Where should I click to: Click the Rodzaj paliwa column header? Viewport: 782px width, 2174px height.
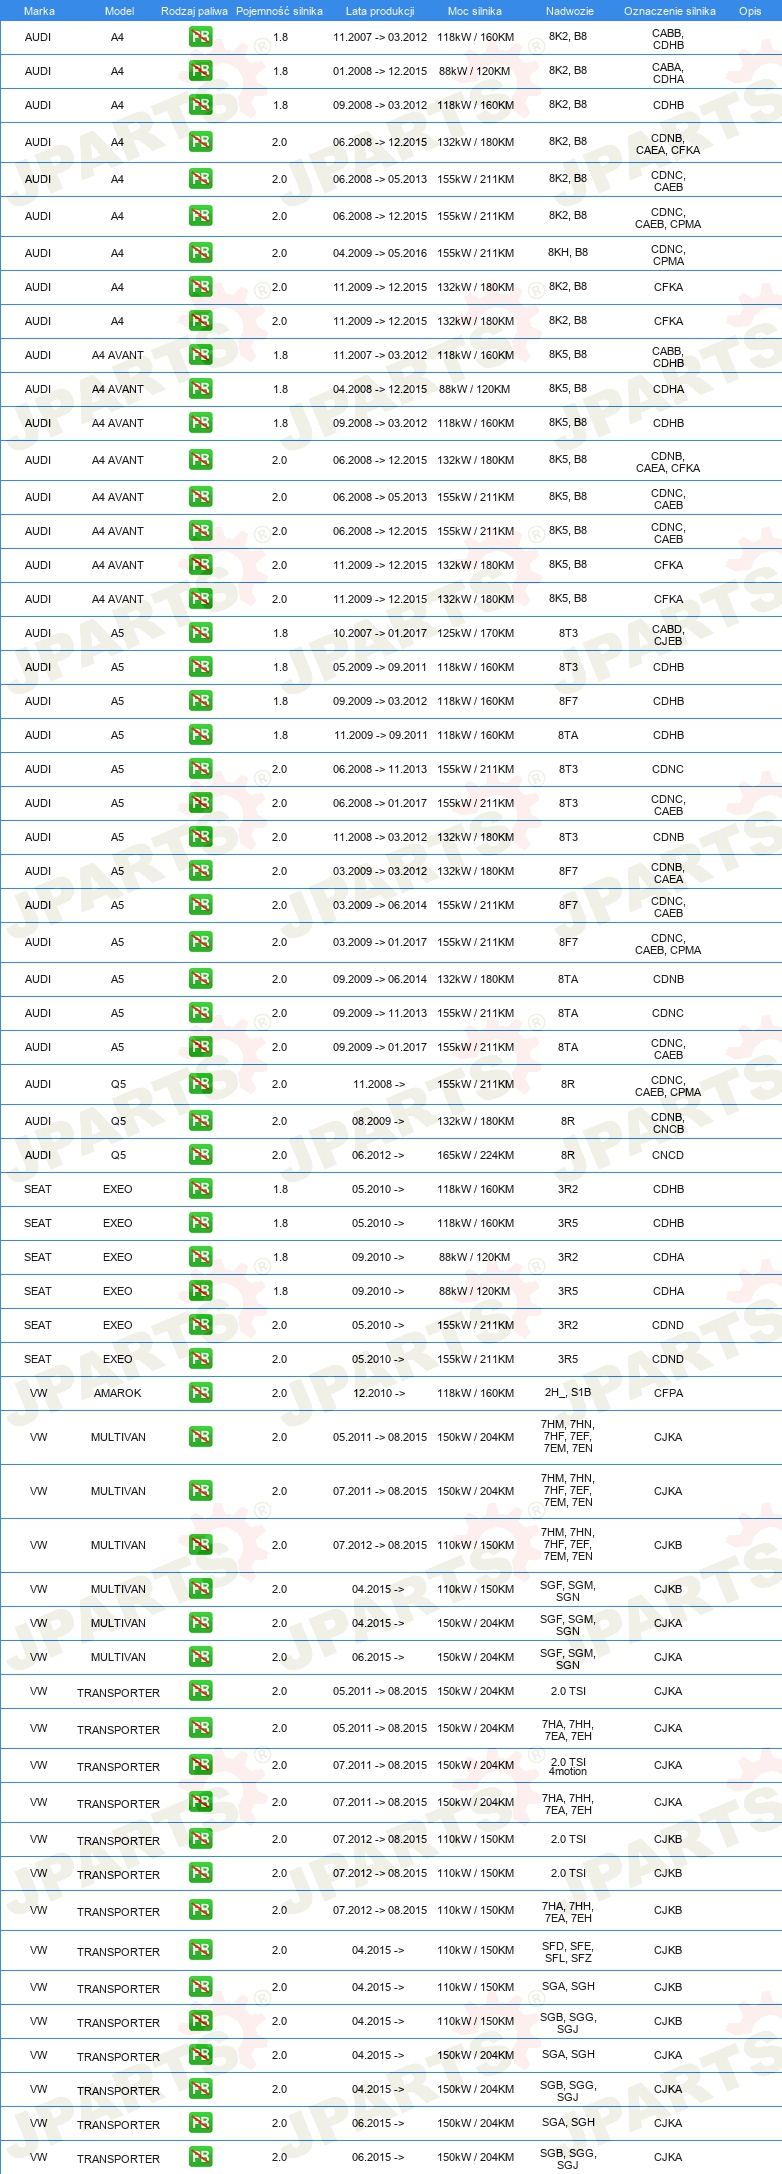click(x=194, y=11)
